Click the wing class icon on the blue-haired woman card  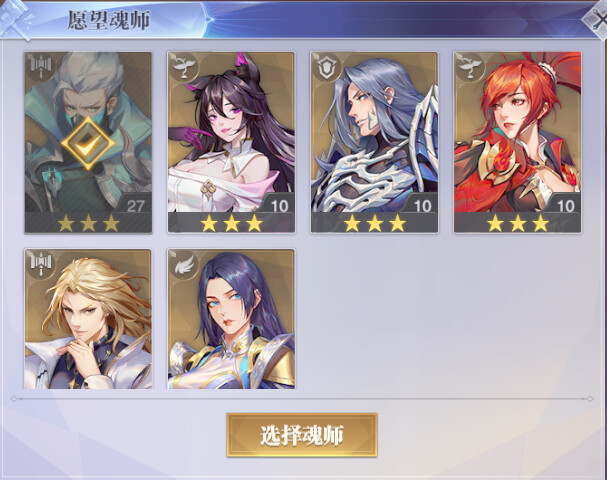pos(183,264)
